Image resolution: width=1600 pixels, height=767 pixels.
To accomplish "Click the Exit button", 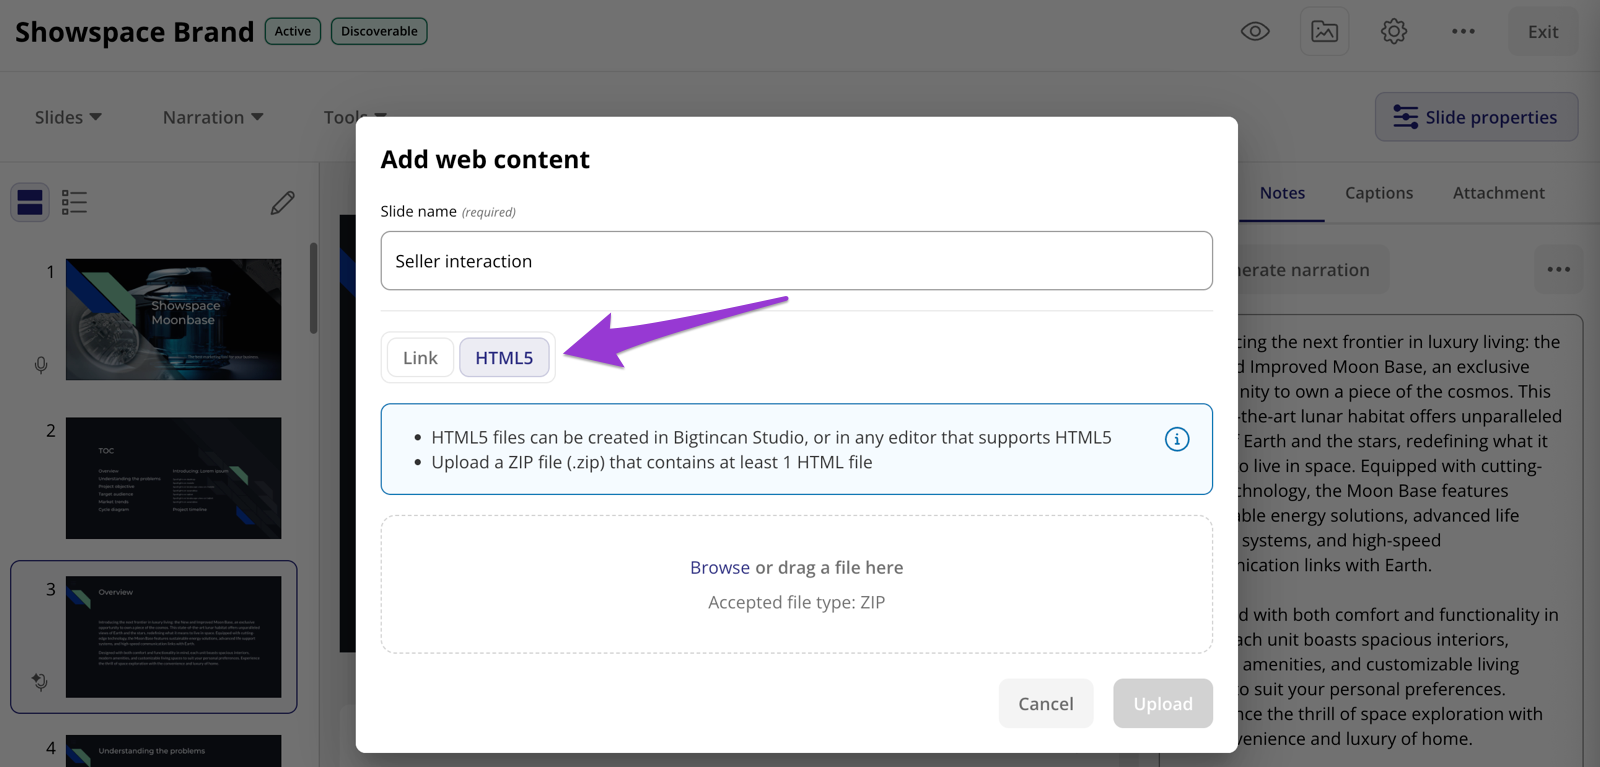I will (x=1543, y=31).
